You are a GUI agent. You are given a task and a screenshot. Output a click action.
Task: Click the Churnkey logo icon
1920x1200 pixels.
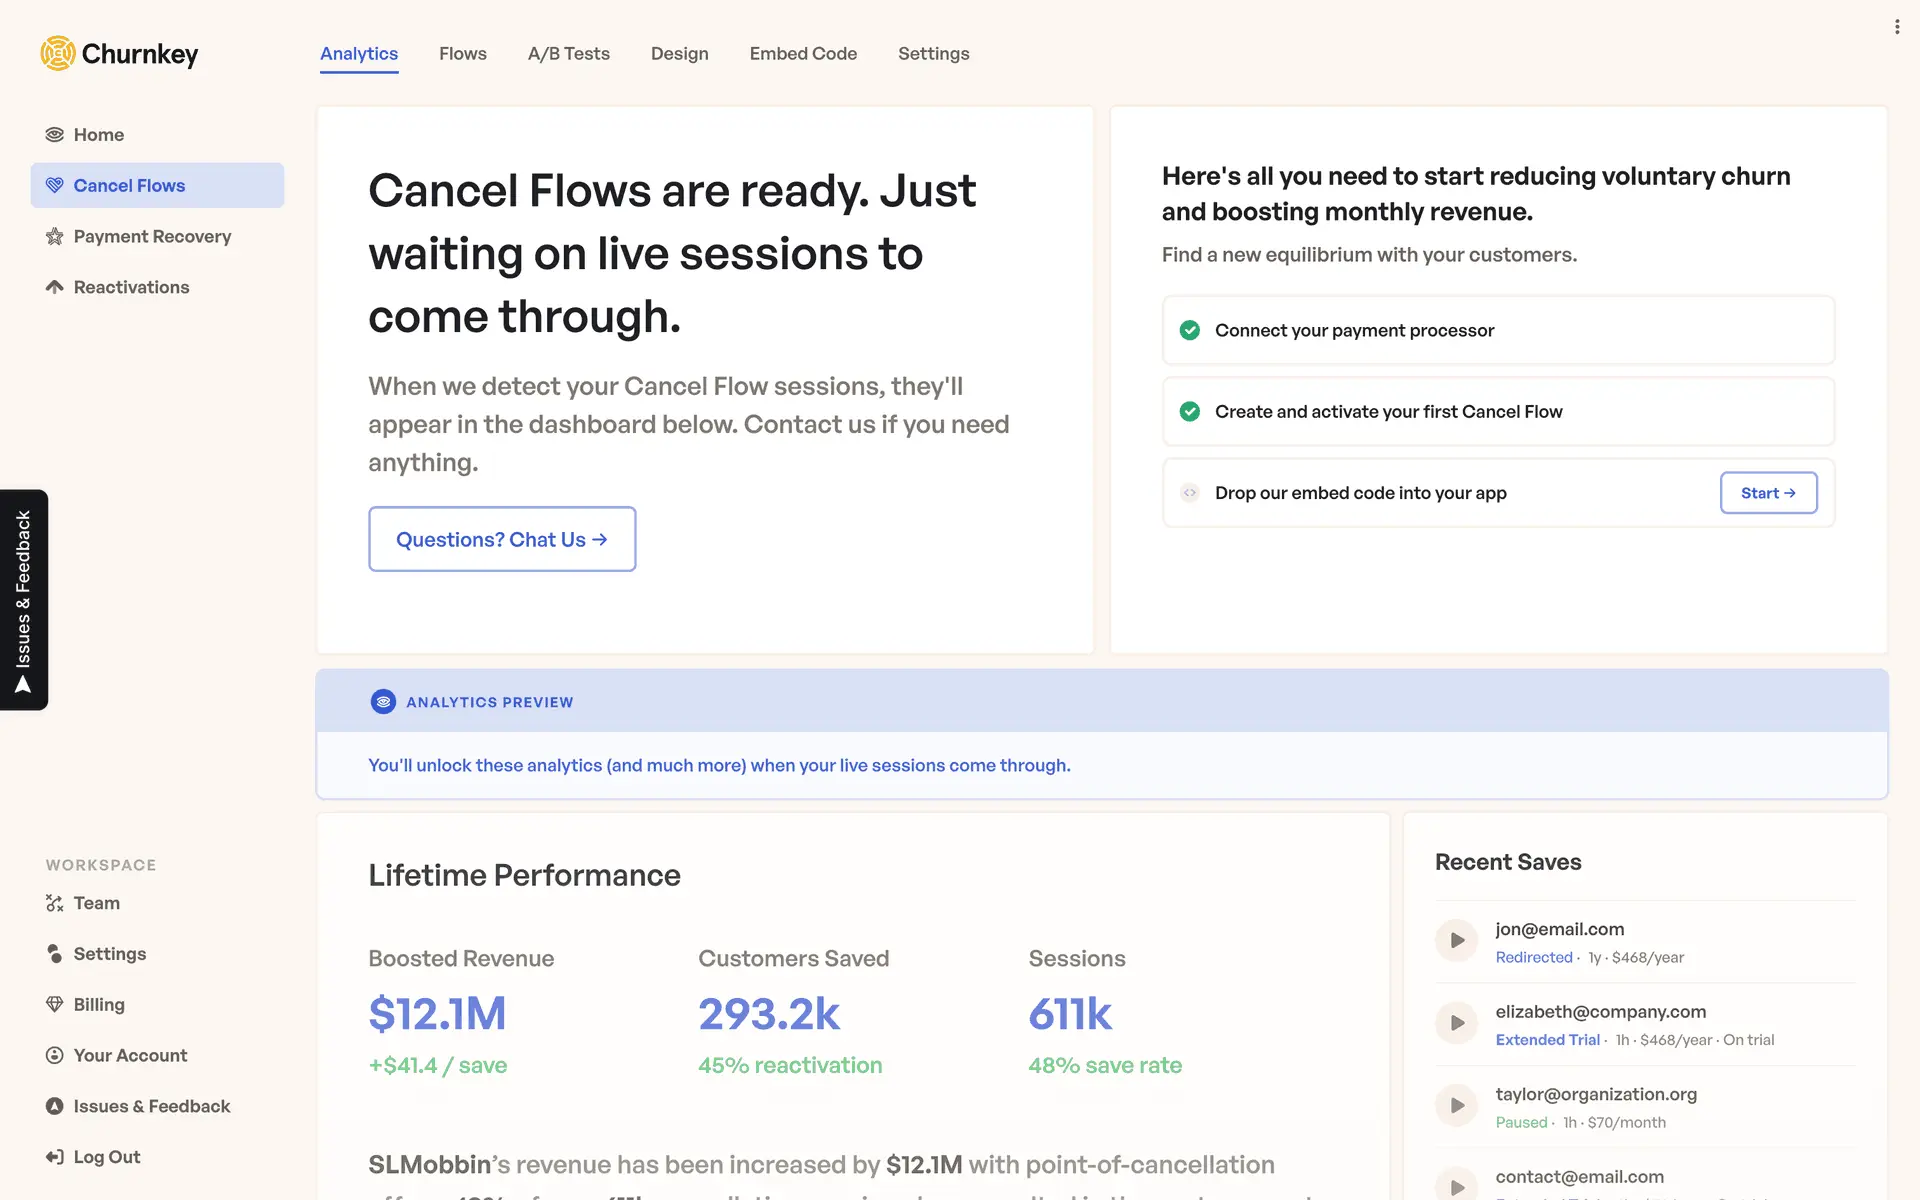[x=58, y=53]
